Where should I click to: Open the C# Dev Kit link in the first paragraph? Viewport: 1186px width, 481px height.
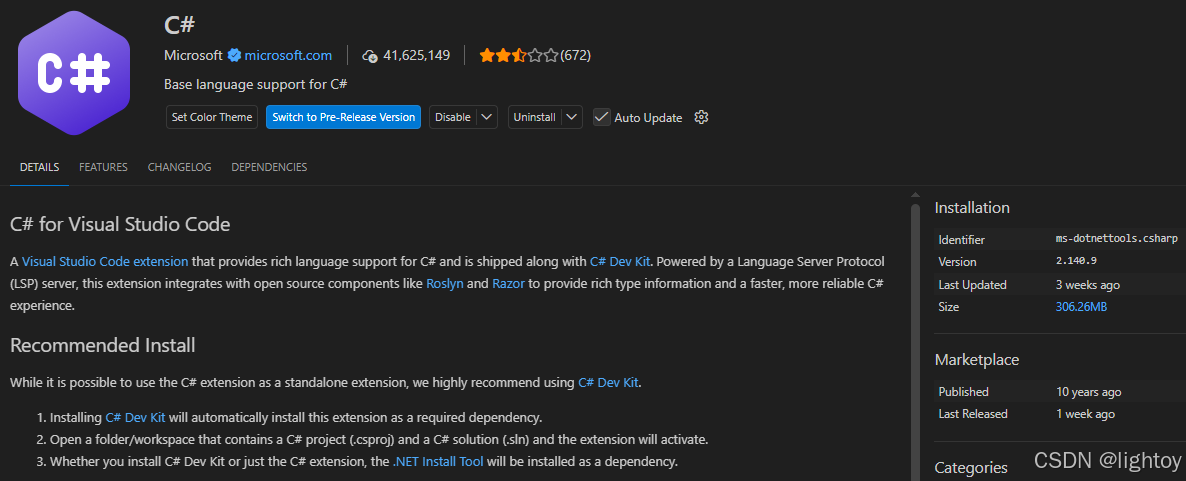tap(620, 262)
